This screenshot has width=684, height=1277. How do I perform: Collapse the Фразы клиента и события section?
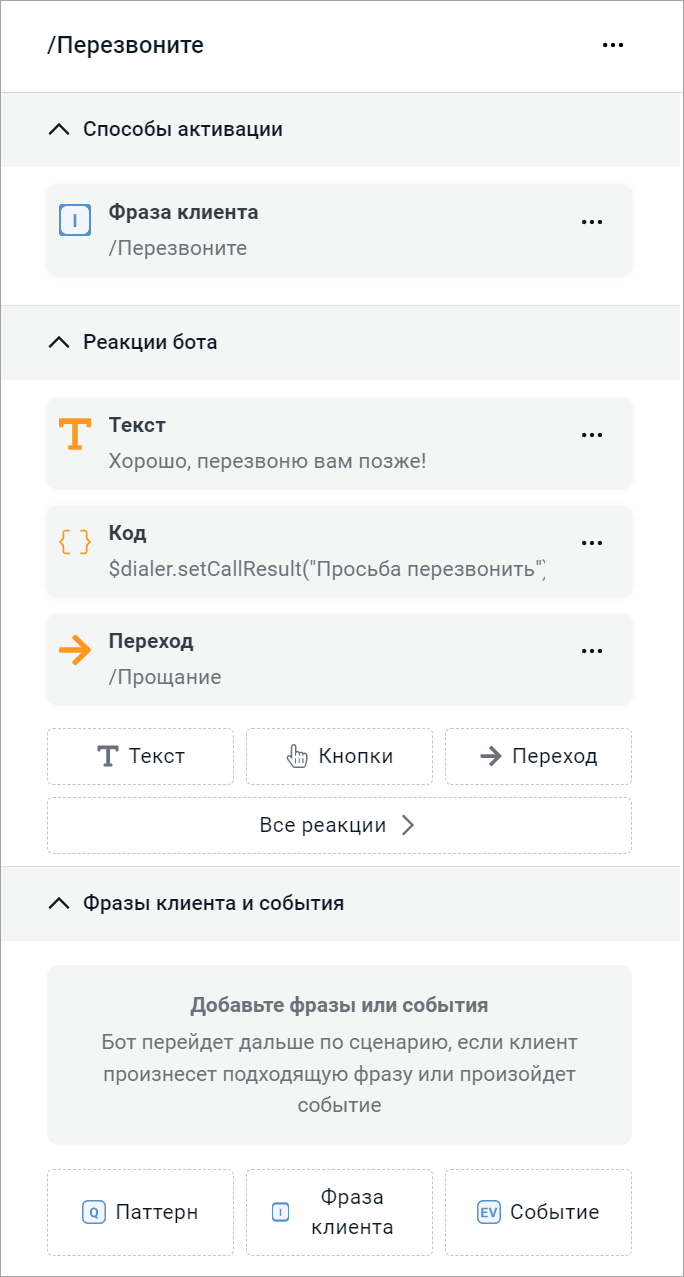tap(58, 902)
